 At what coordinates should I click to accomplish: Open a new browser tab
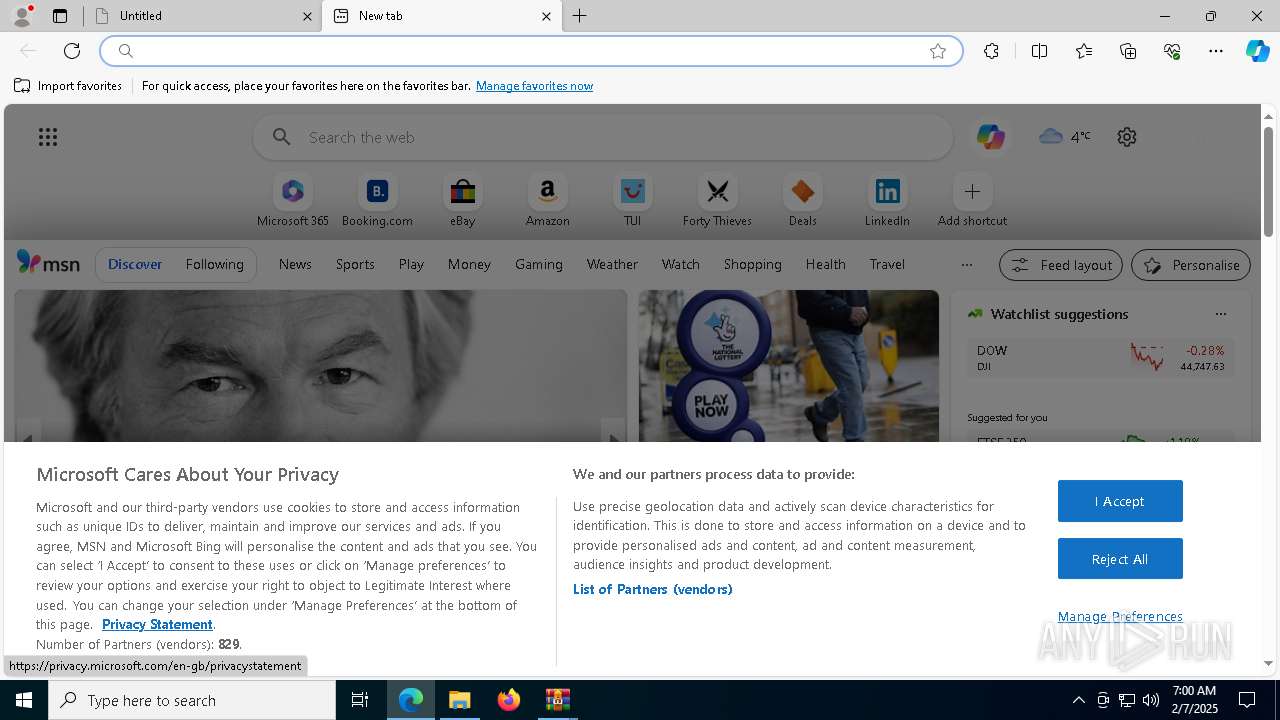point(580,16)
